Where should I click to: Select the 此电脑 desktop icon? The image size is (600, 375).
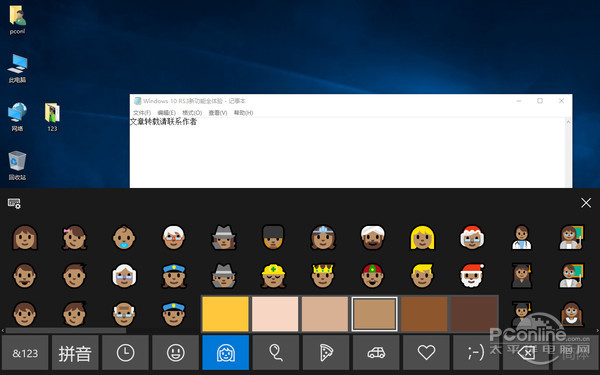17,68
